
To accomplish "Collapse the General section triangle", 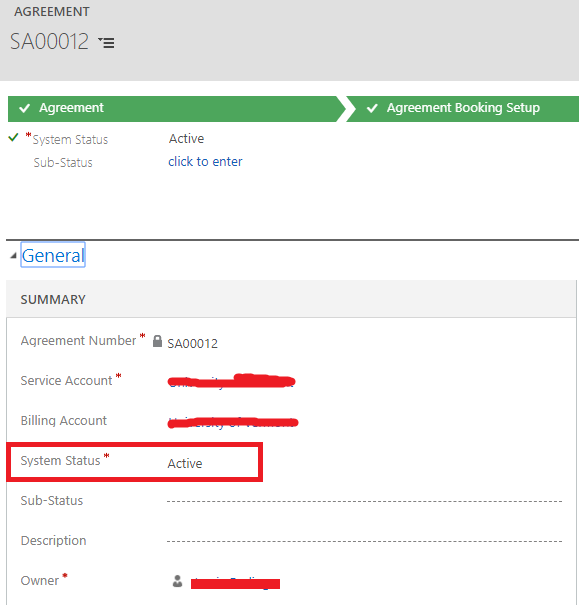I will 14,255.
